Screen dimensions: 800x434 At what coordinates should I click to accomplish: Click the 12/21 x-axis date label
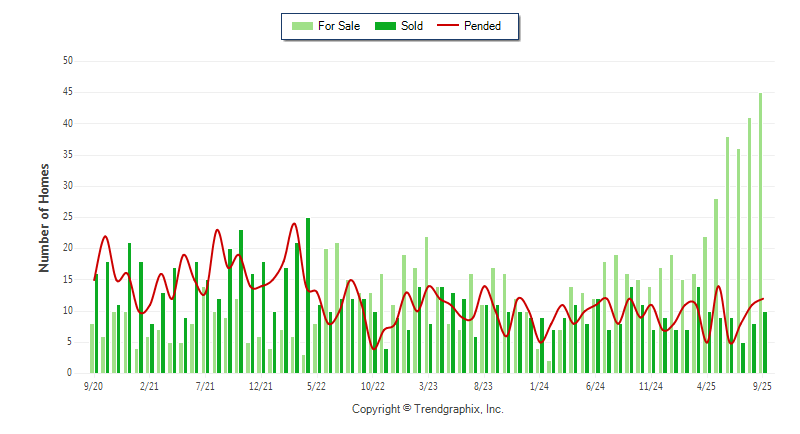(260, 385)
